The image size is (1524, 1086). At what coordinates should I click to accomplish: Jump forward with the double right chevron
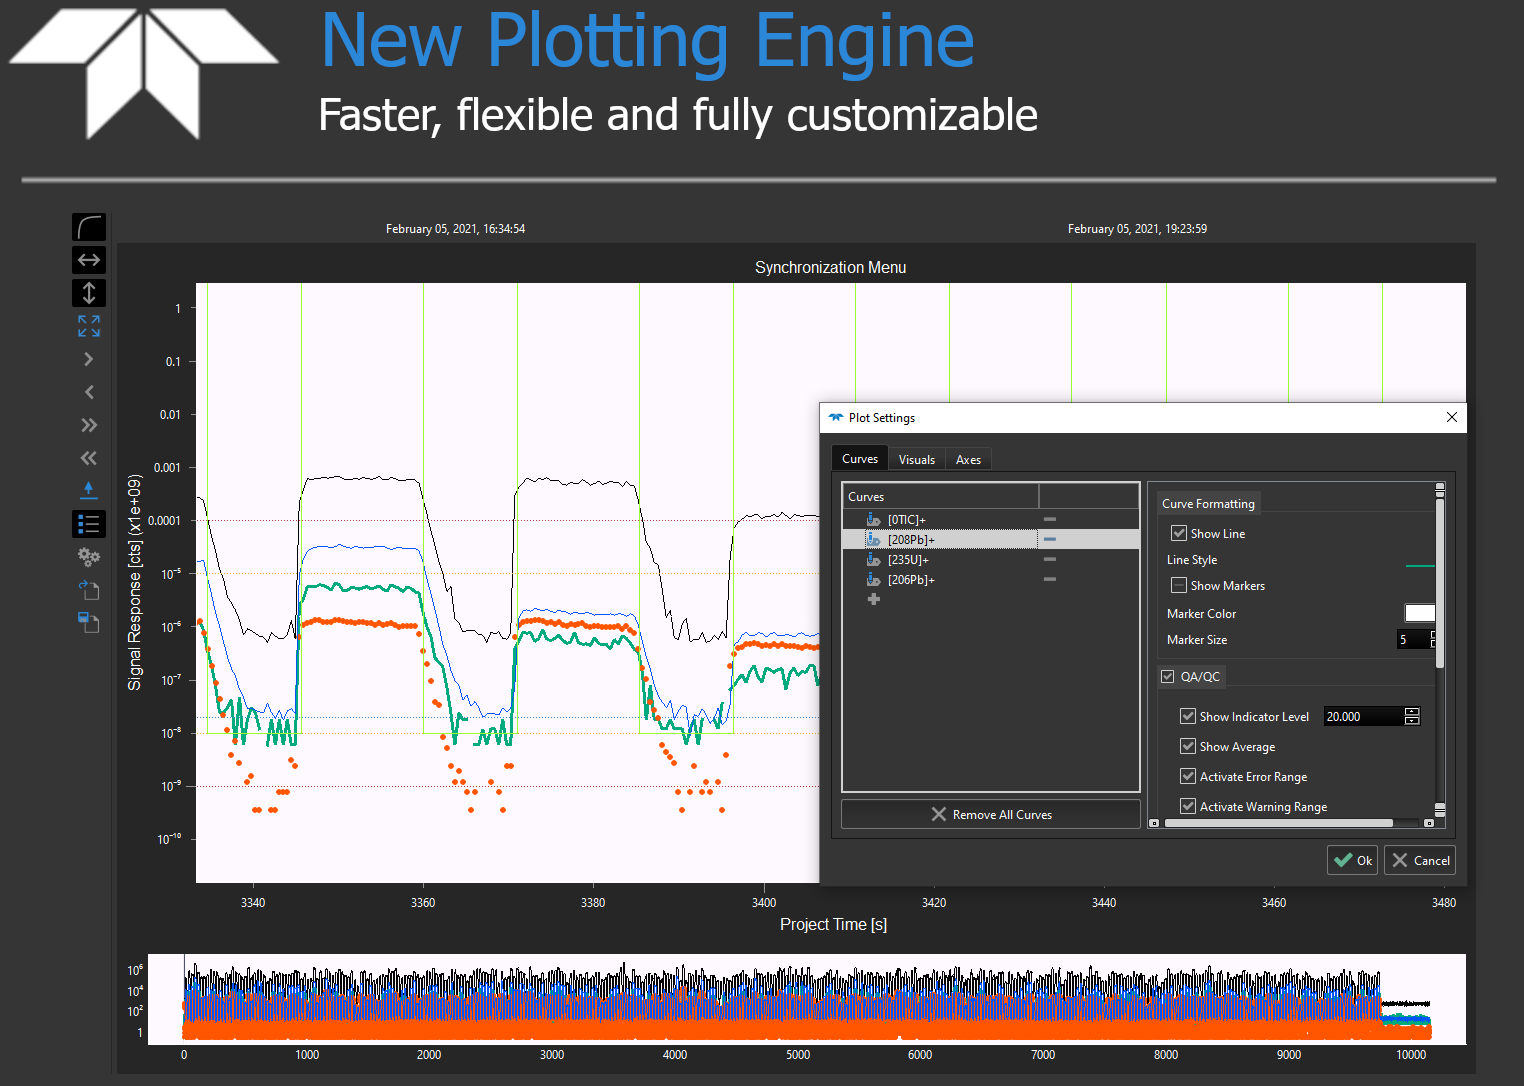click(x=89, y=425)
